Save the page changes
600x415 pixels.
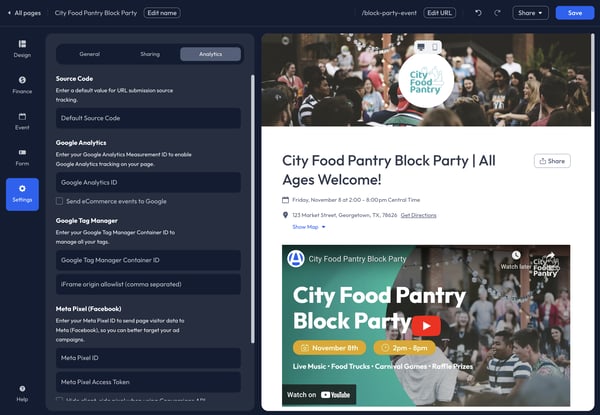coord(575,13)
